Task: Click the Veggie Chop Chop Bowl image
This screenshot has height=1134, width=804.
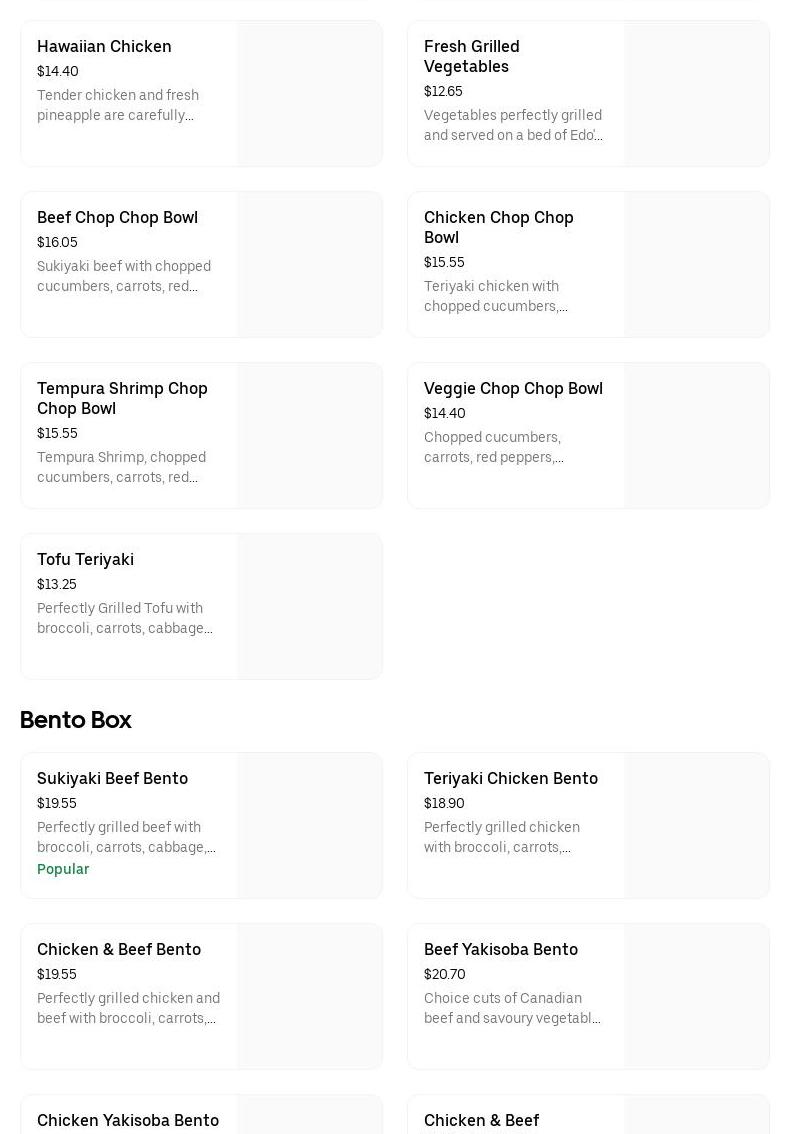Action: click(x=696, y=436)
